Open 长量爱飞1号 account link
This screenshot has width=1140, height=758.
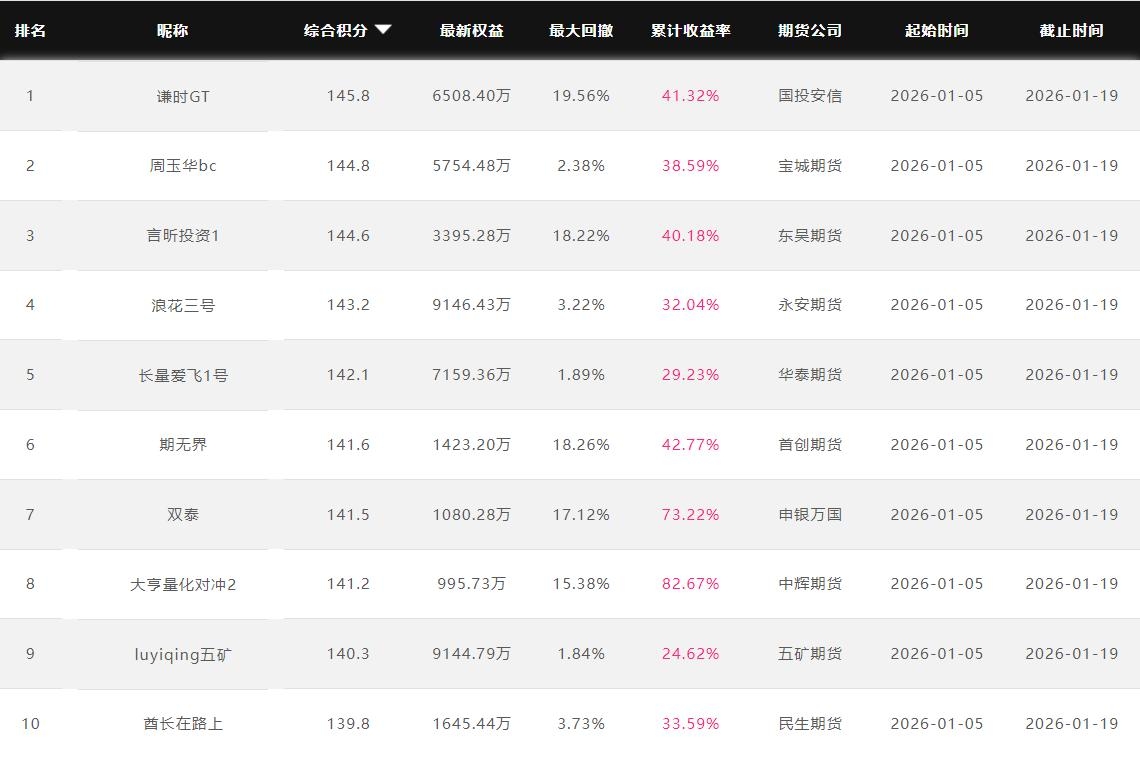coord(183,375)
